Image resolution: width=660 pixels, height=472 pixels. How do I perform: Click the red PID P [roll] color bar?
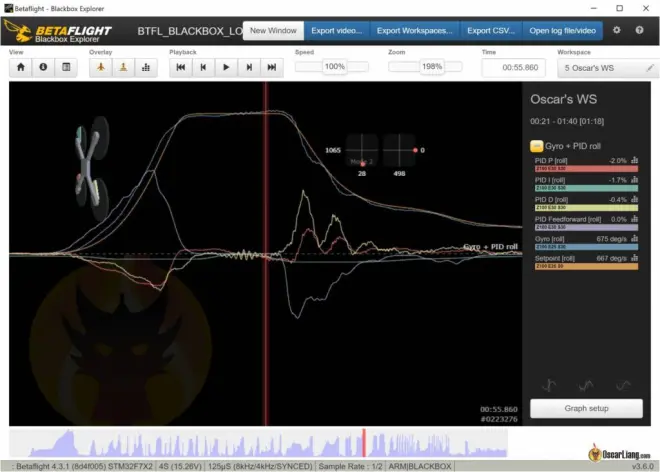pyautogui.click(x=586, y=169)
